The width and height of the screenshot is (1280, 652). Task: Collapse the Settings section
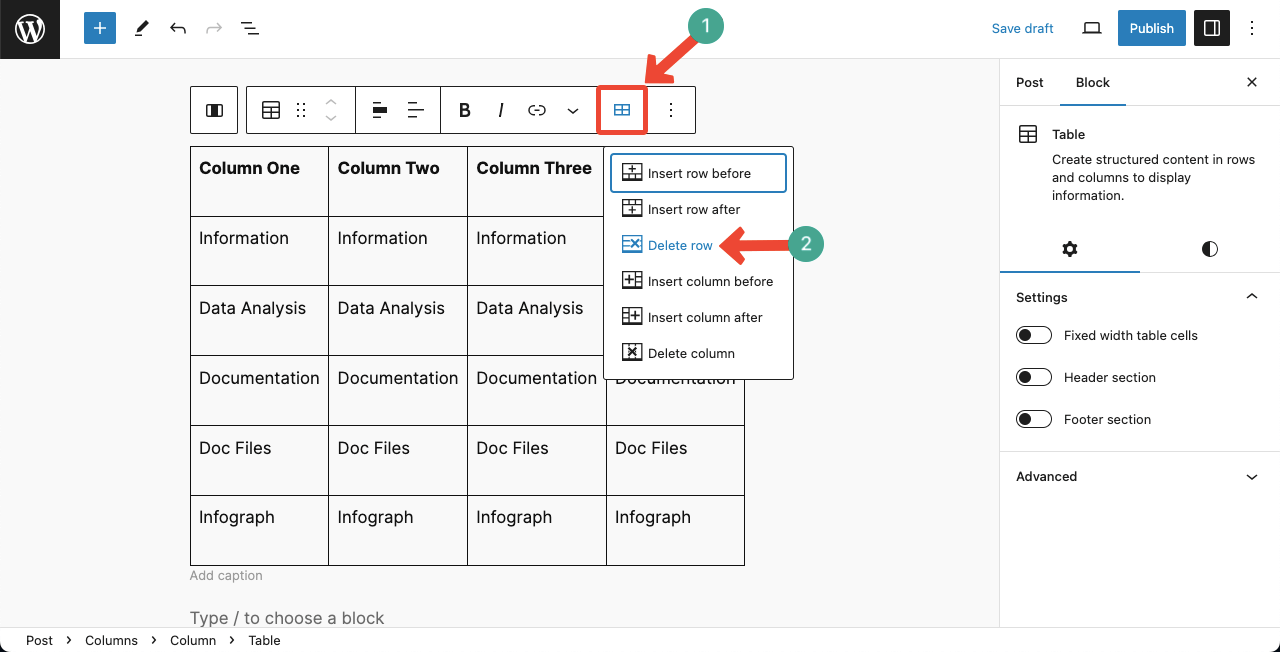1251,296
